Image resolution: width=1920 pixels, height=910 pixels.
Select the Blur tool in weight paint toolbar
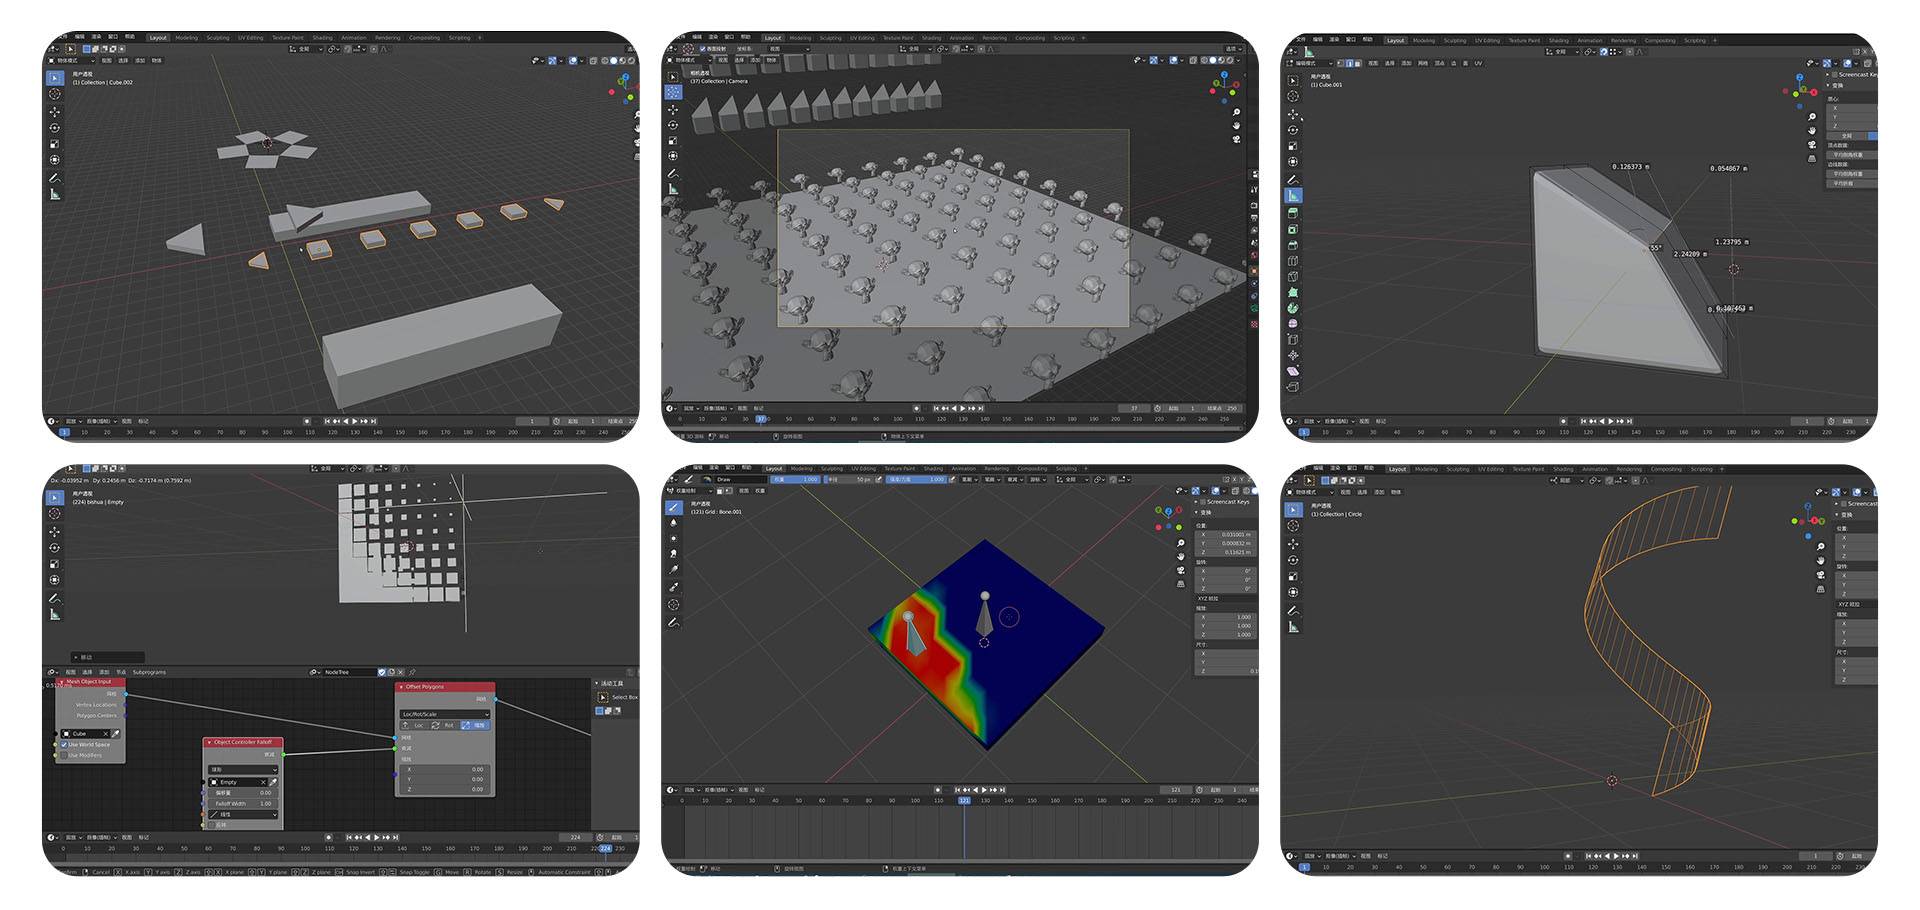click(673, 523)
